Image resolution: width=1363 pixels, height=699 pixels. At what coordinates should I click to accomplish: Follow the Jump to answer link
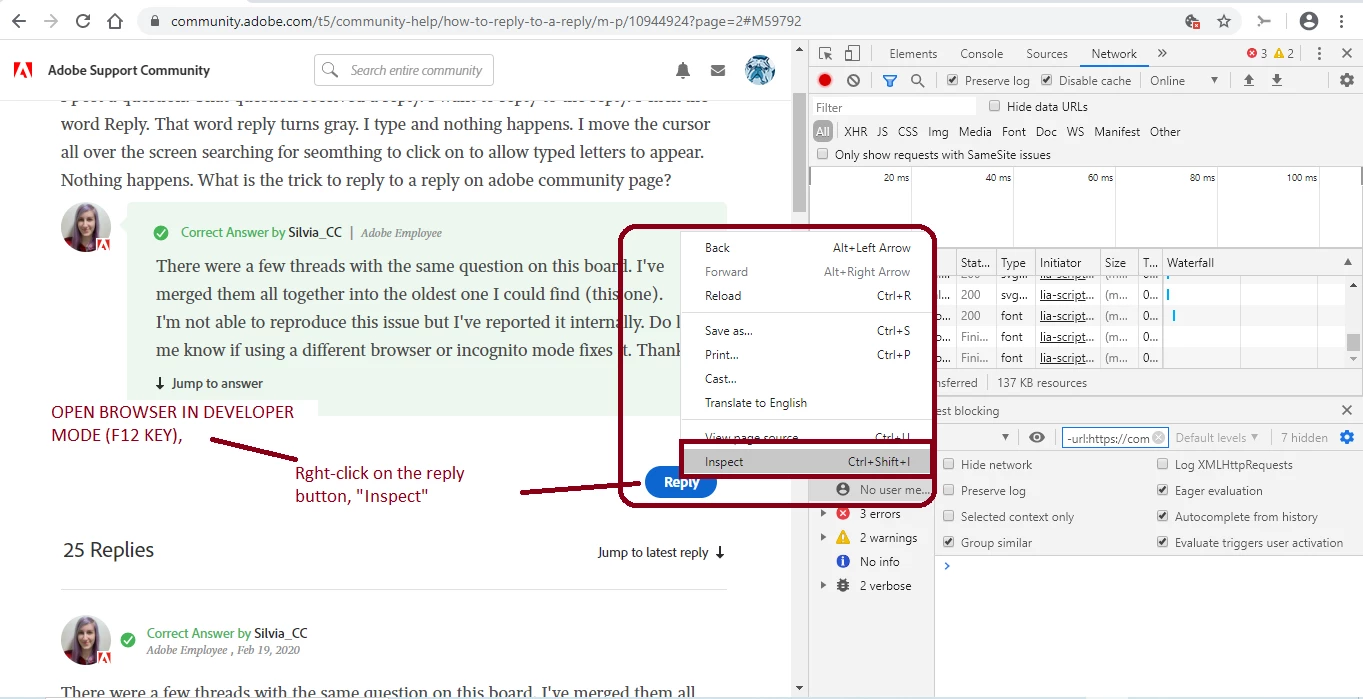pyautogui.click(x=209, y=383)
